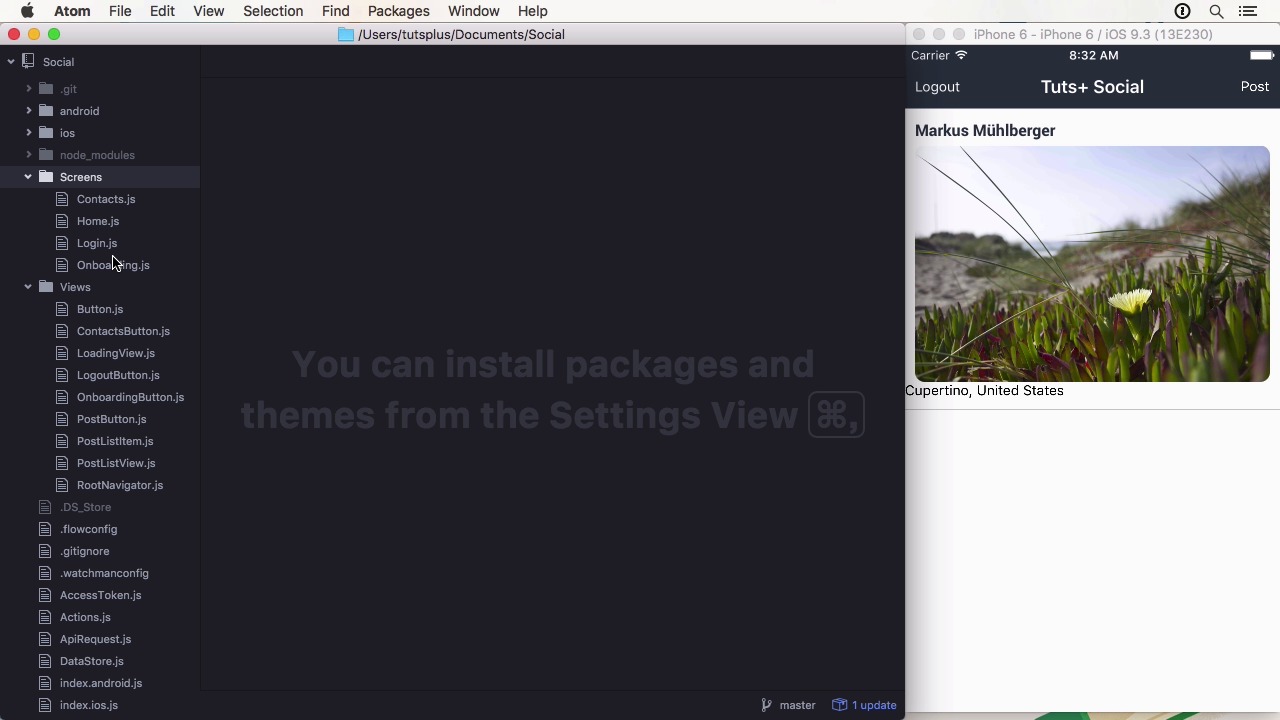Screen dimensions: 1280x720
Task: Open the Selection menu
Action: point(273,11)
